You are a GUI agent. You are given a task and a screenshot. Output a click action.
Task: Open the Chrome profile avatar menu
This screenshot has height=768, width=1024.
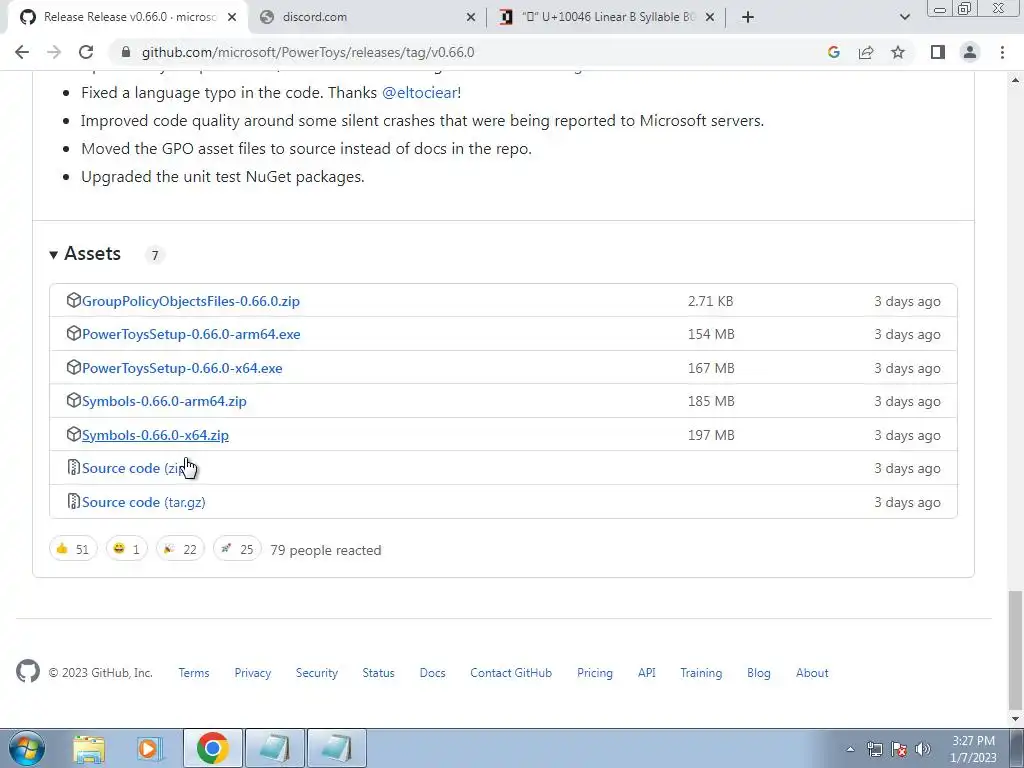pos(970,52)
